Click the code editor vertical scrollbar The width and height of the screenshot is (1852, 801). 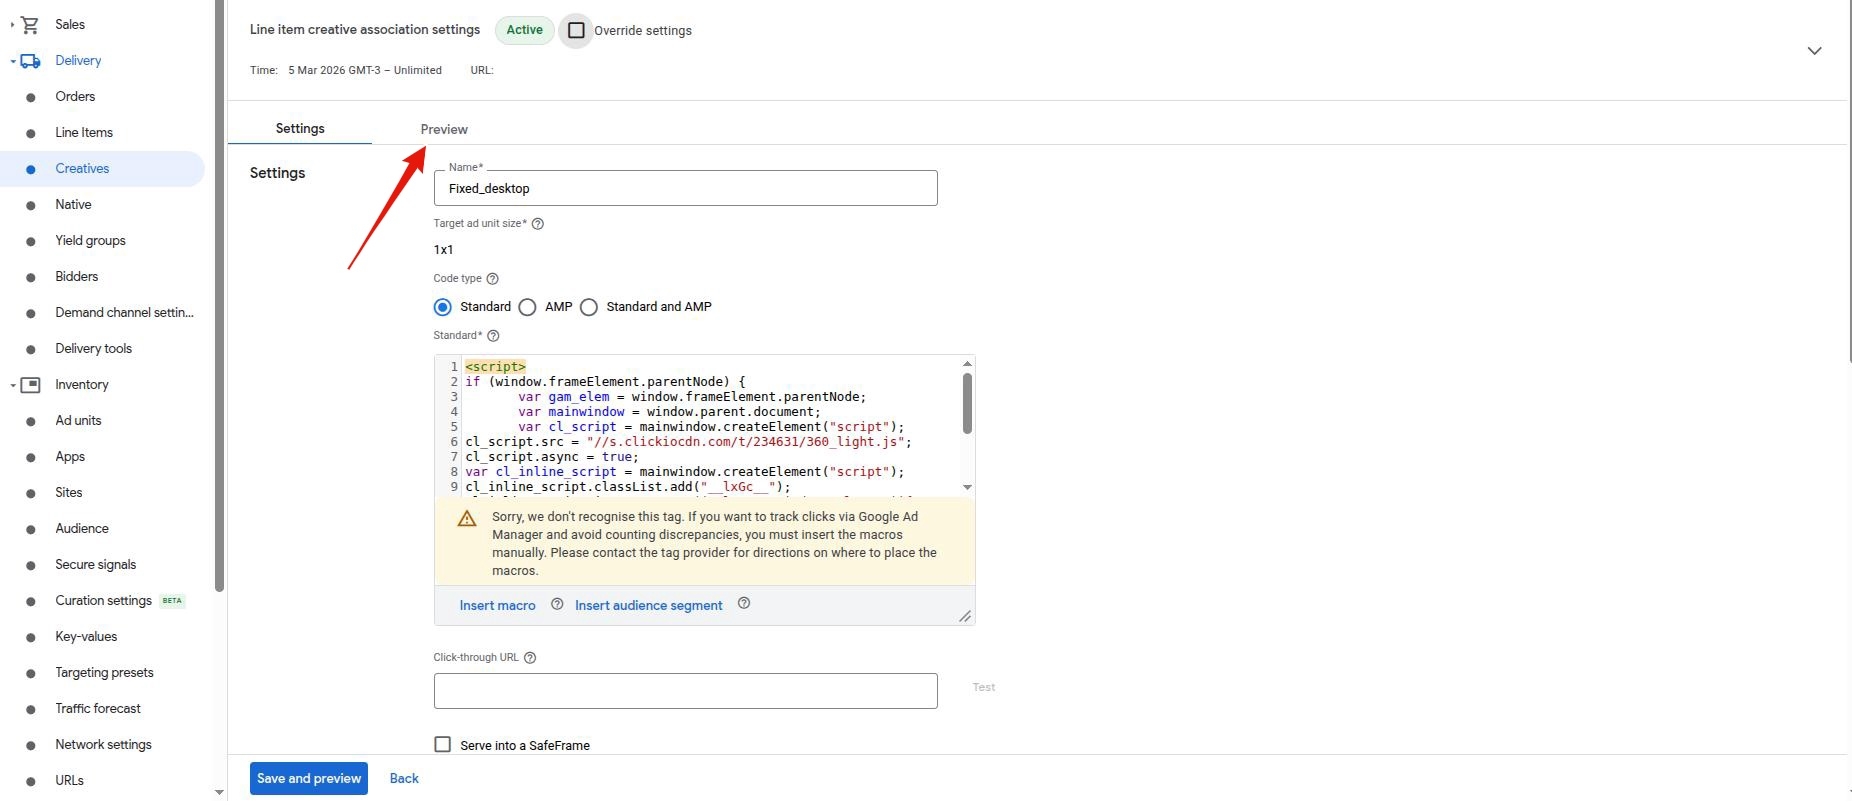(967, 405)
